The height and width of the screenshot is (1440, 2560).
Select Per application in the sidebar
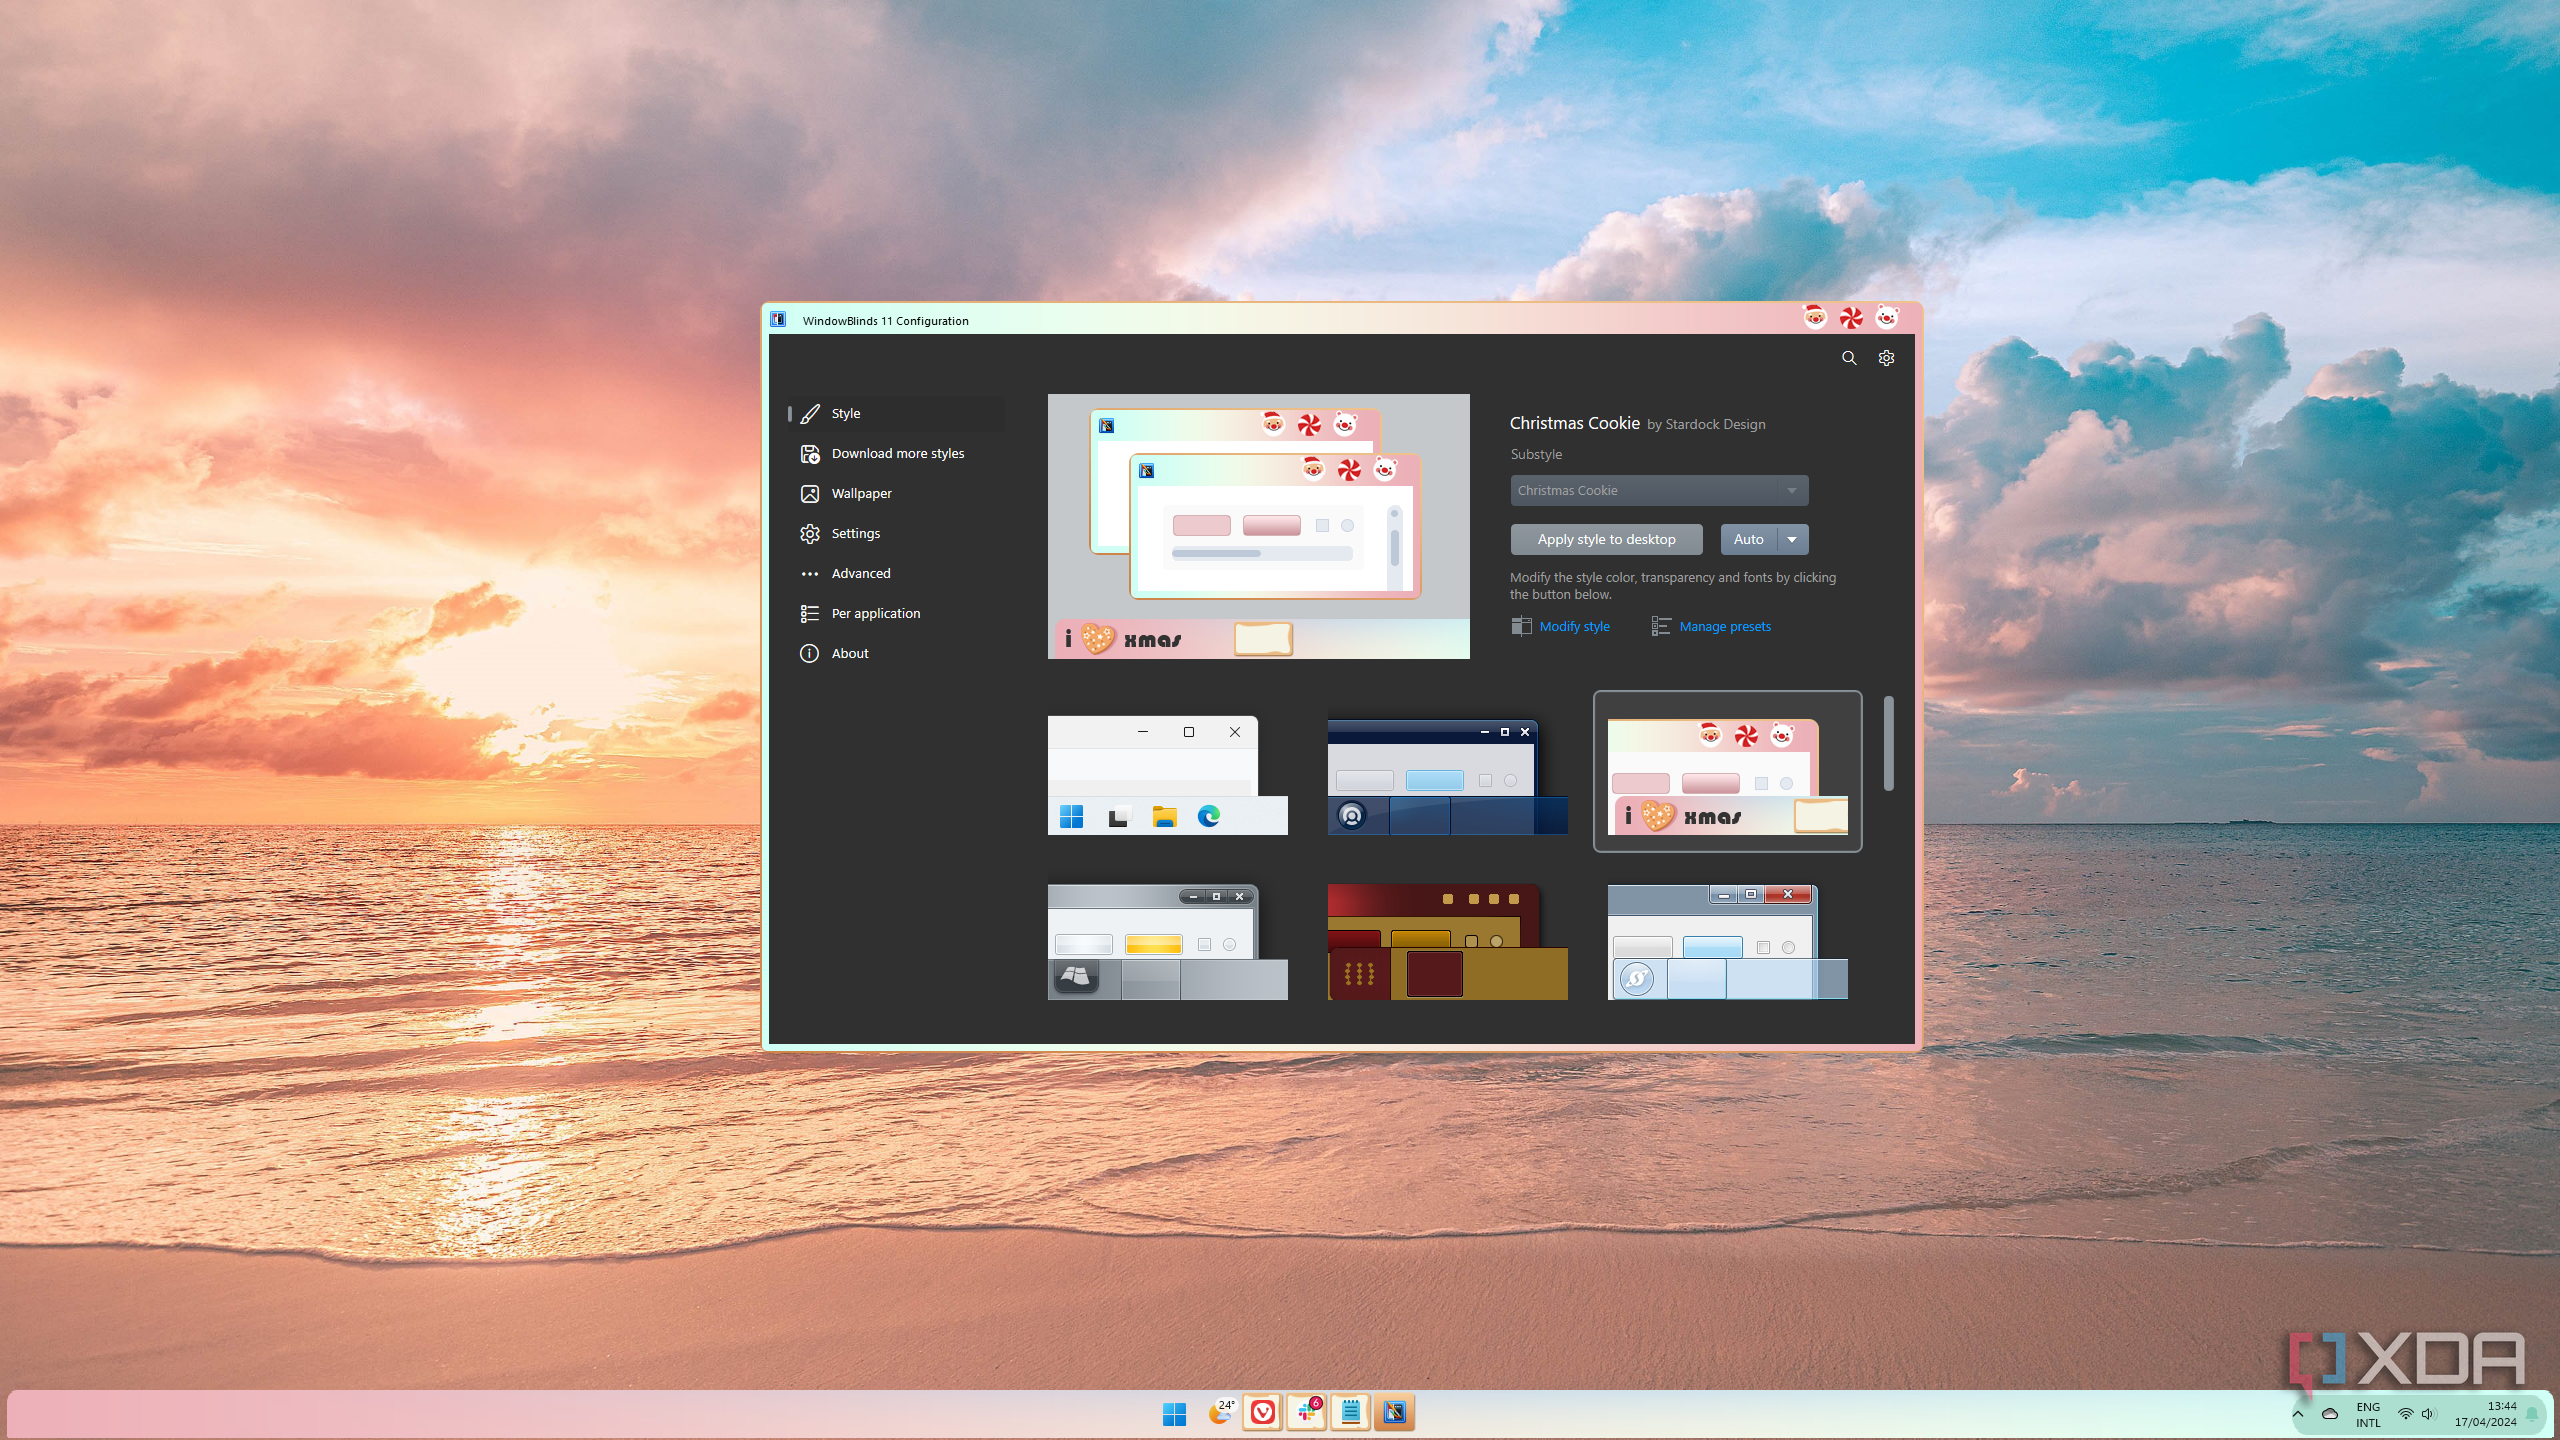coord(875,614)
